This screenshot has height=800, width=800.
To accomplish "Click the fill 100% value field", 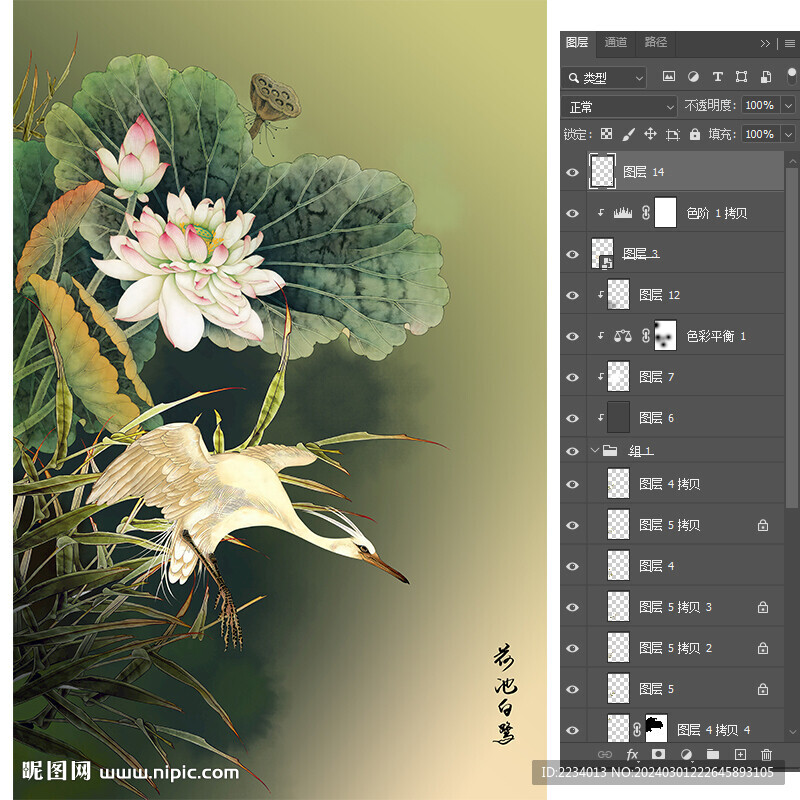I will point(760,134).
